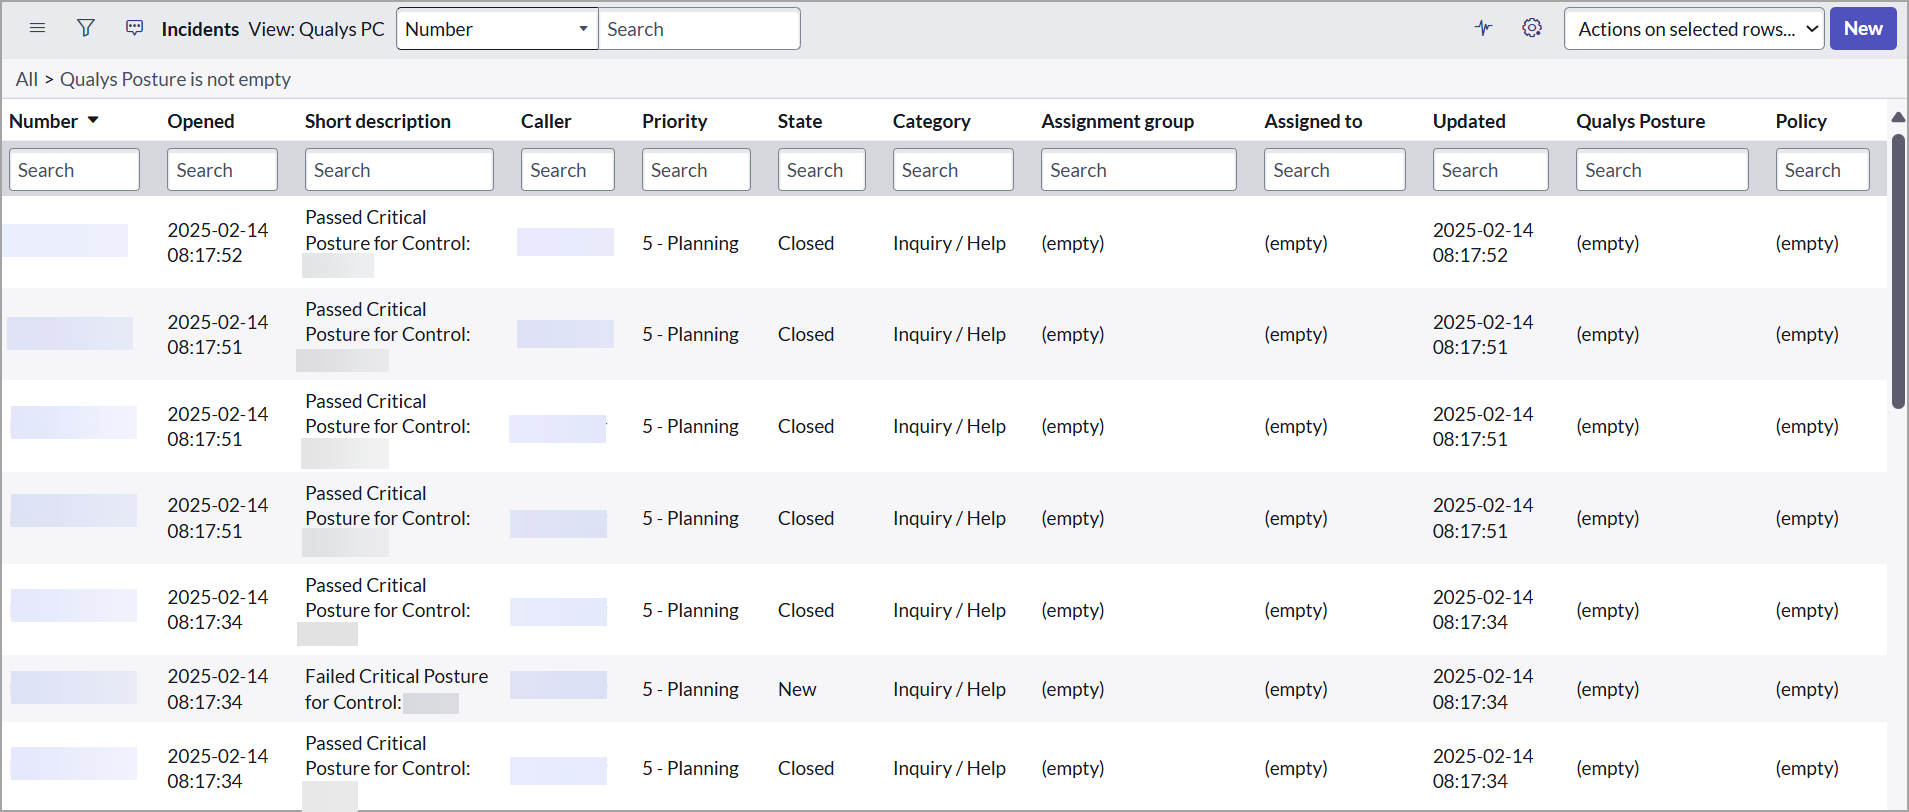
Task: Click the vertical scrollbar thumb
Action: point(1897,270)
